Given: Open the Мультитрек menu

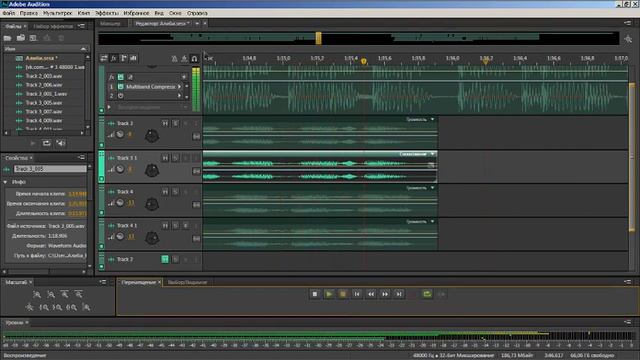Looking at the screenshot, I should tap(58, 13).
